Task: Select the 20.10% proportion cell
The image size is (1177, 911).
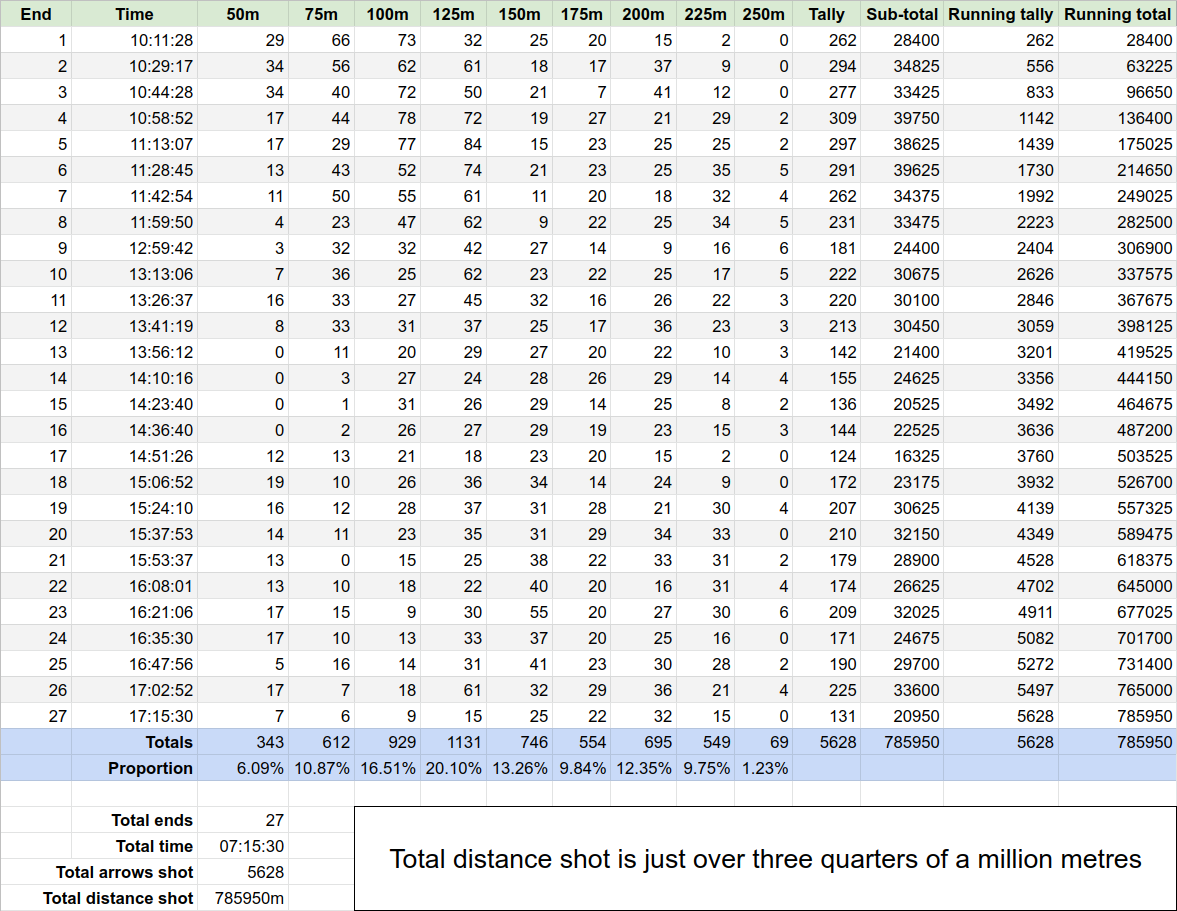Action: tap(453, 768)
